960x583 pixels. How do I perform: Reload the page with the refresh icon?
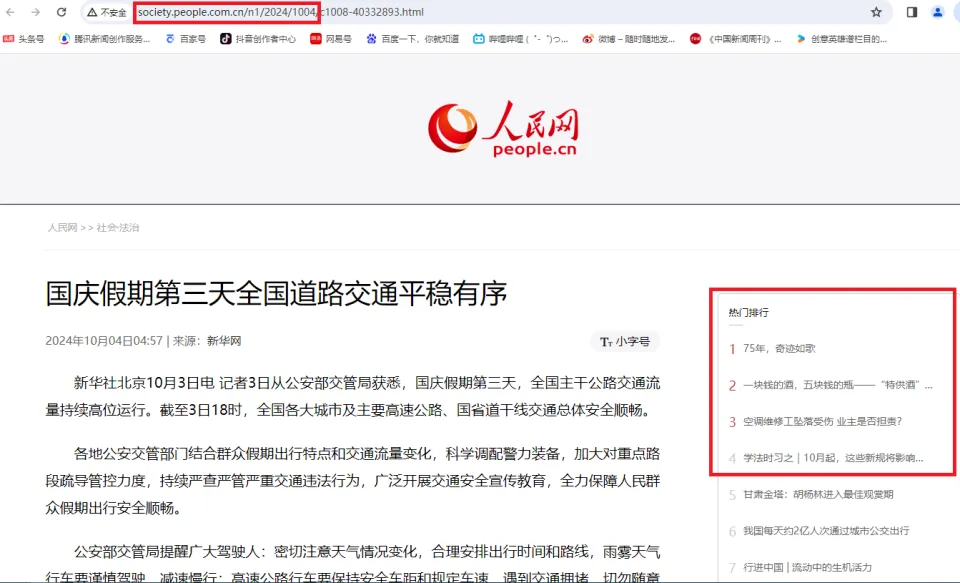[x=61, y=12]
